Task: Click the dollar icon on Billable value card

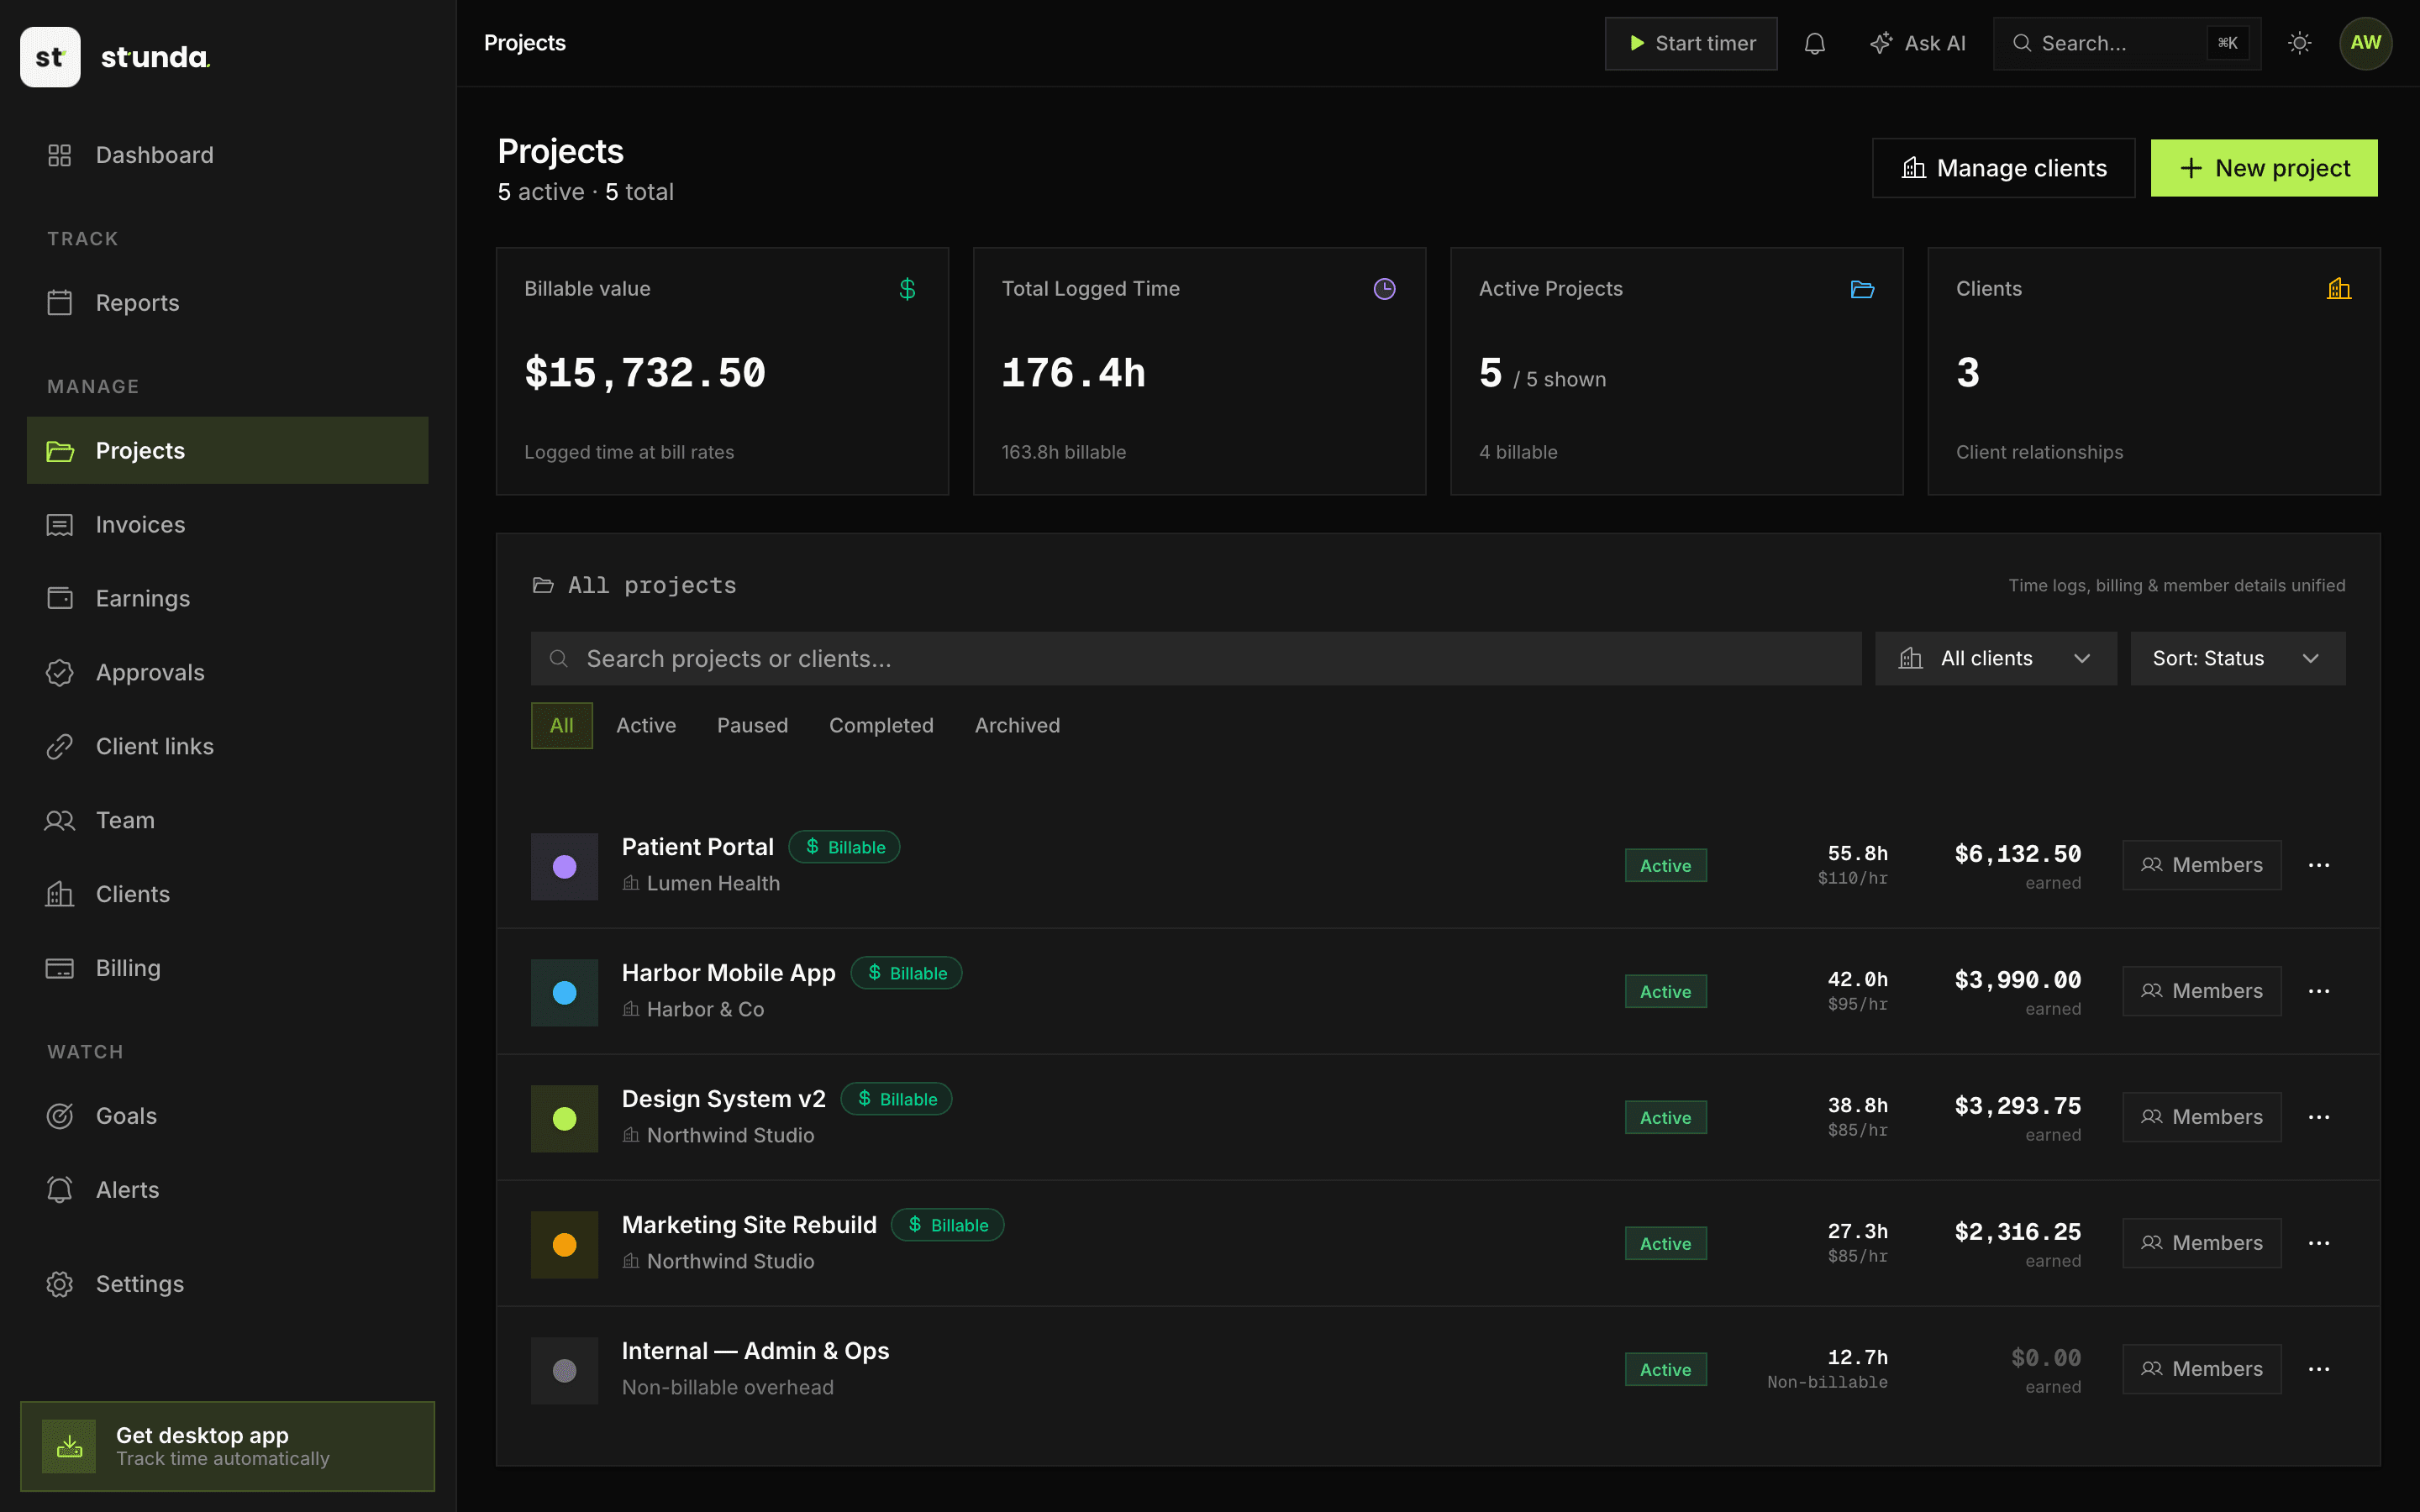Action: click(x=907, y=289)
